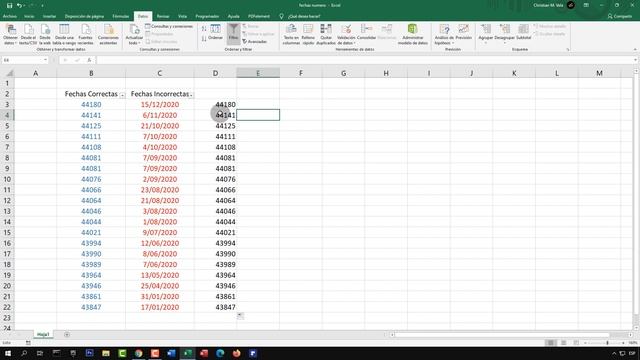Click the Save icon in the title bar
The width and height of the screenshot is (640, 360).
pos(9,5)
